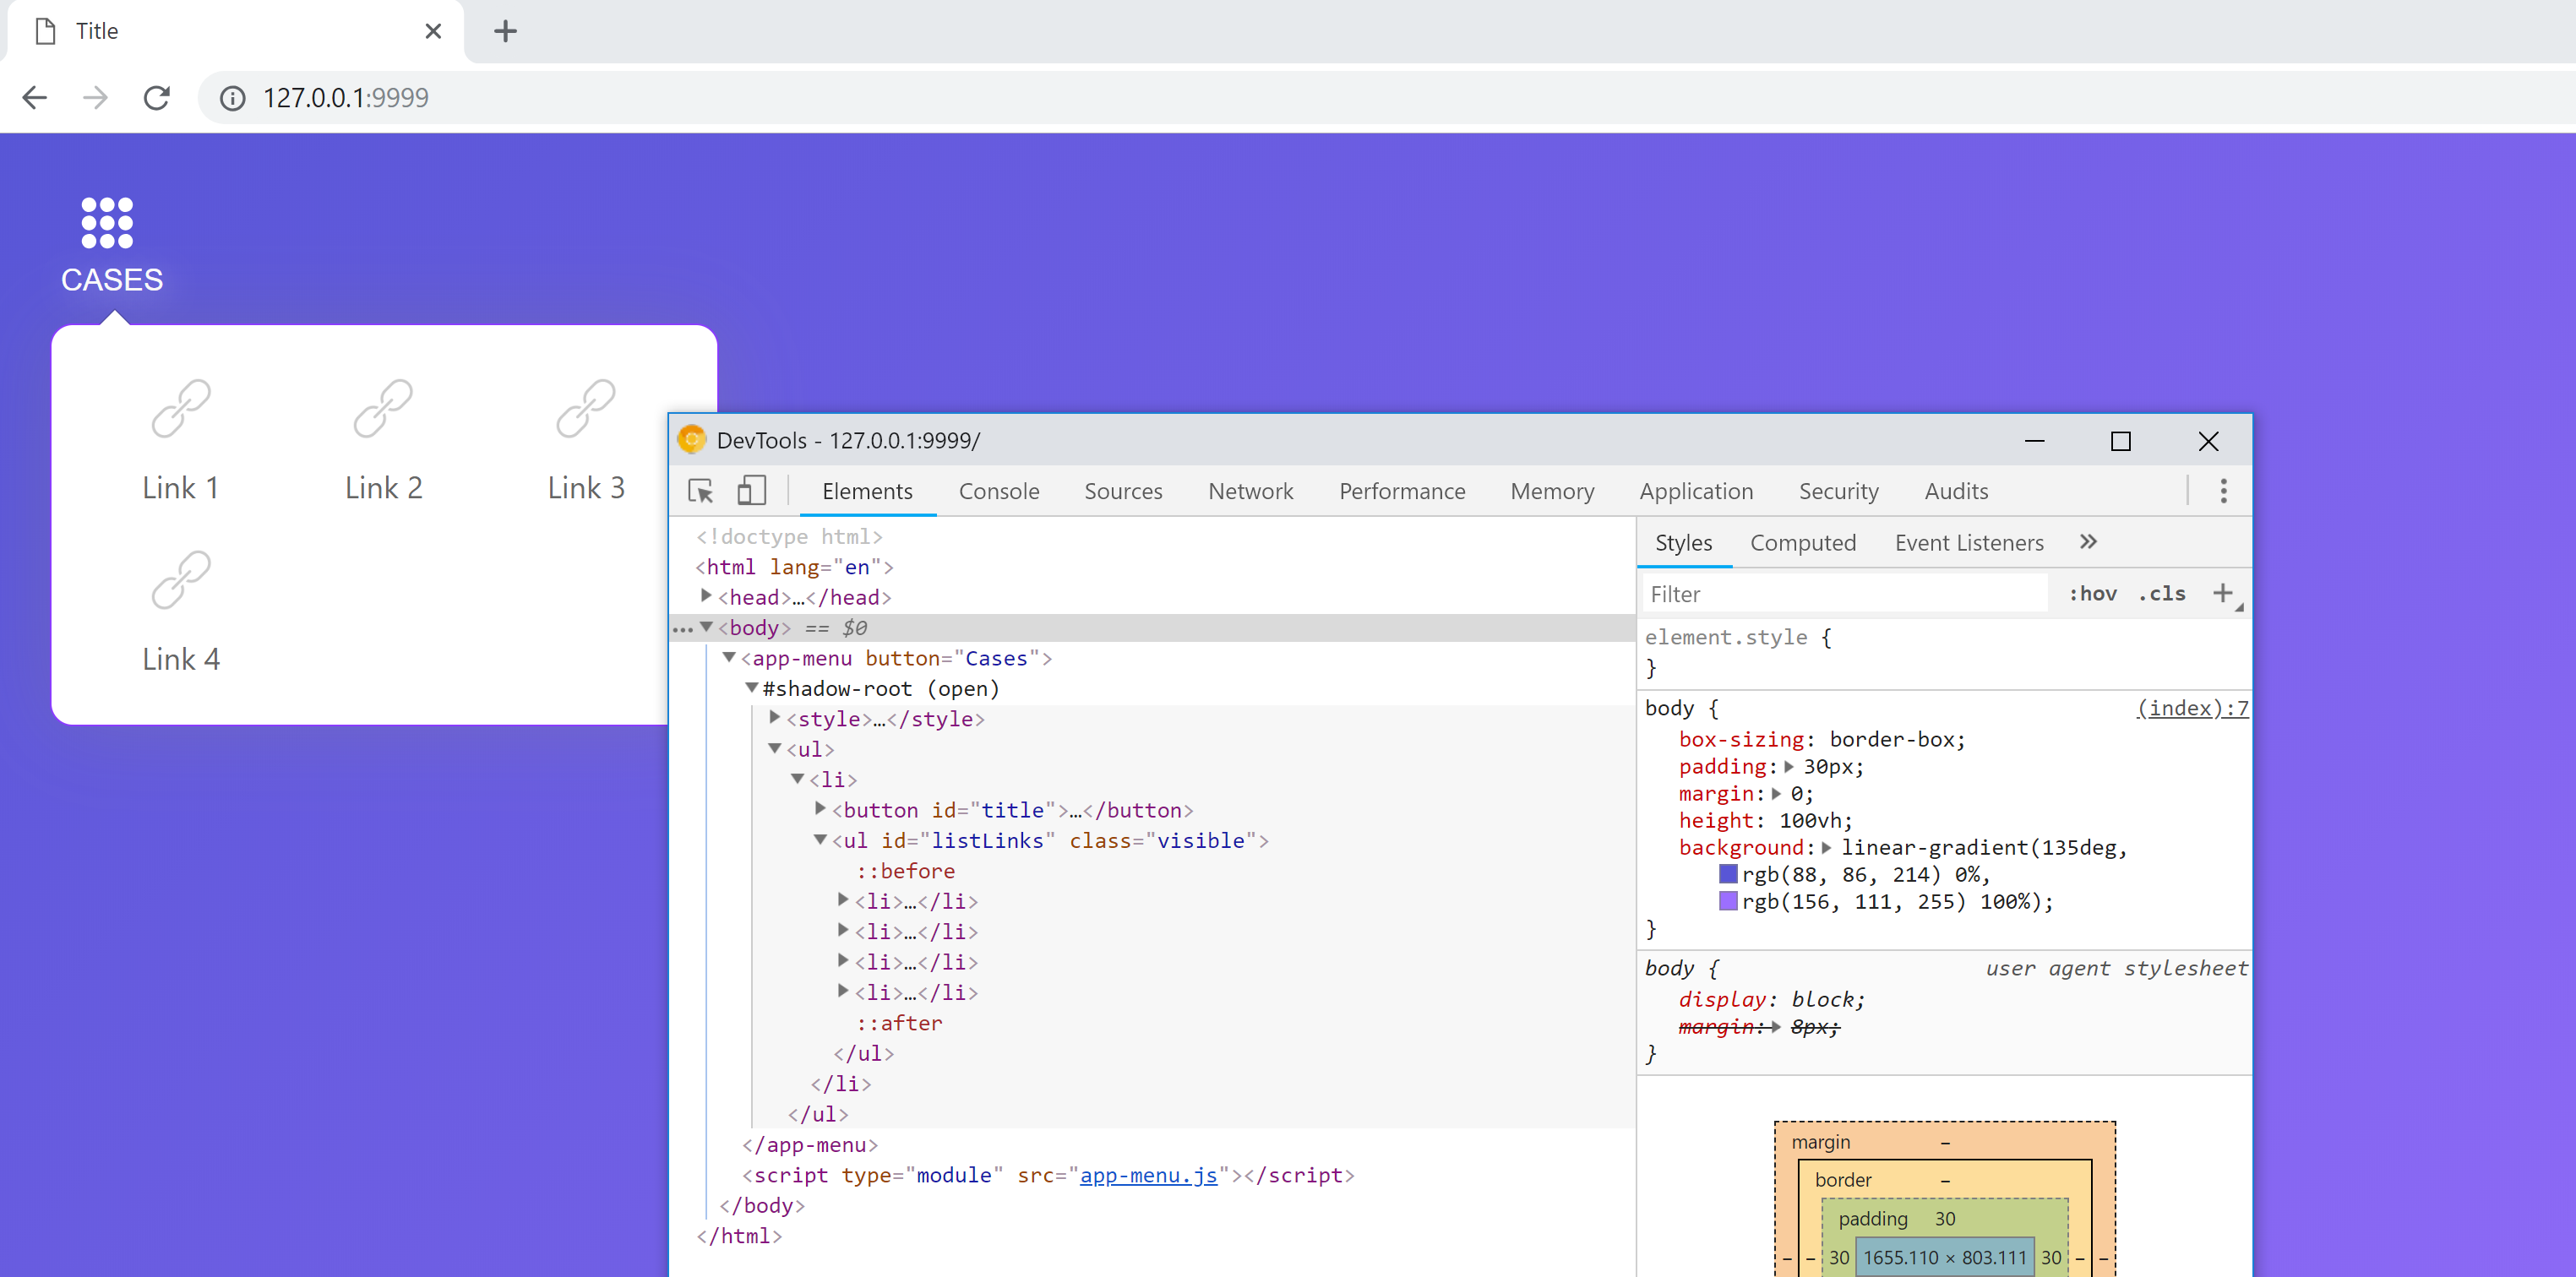Open the Computed styles tab
The width and height of the screenshot is (2576, 1277).
pos(1803,542)
